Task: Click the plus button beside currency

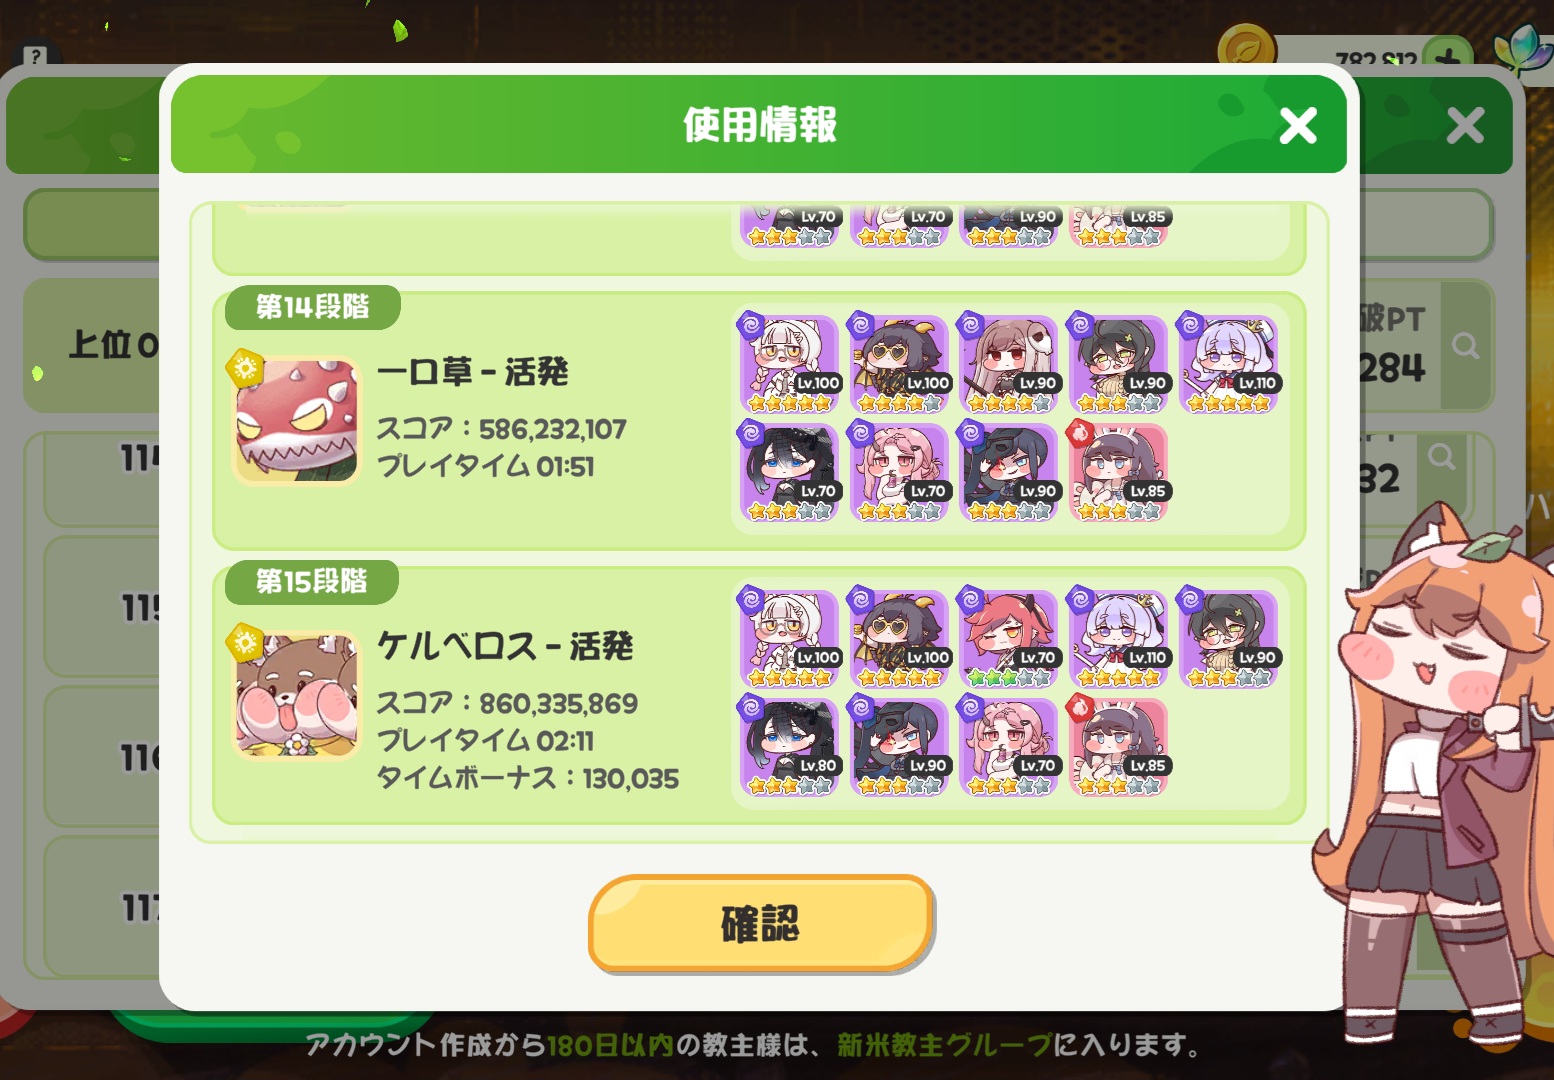Action: [1446, 56]
